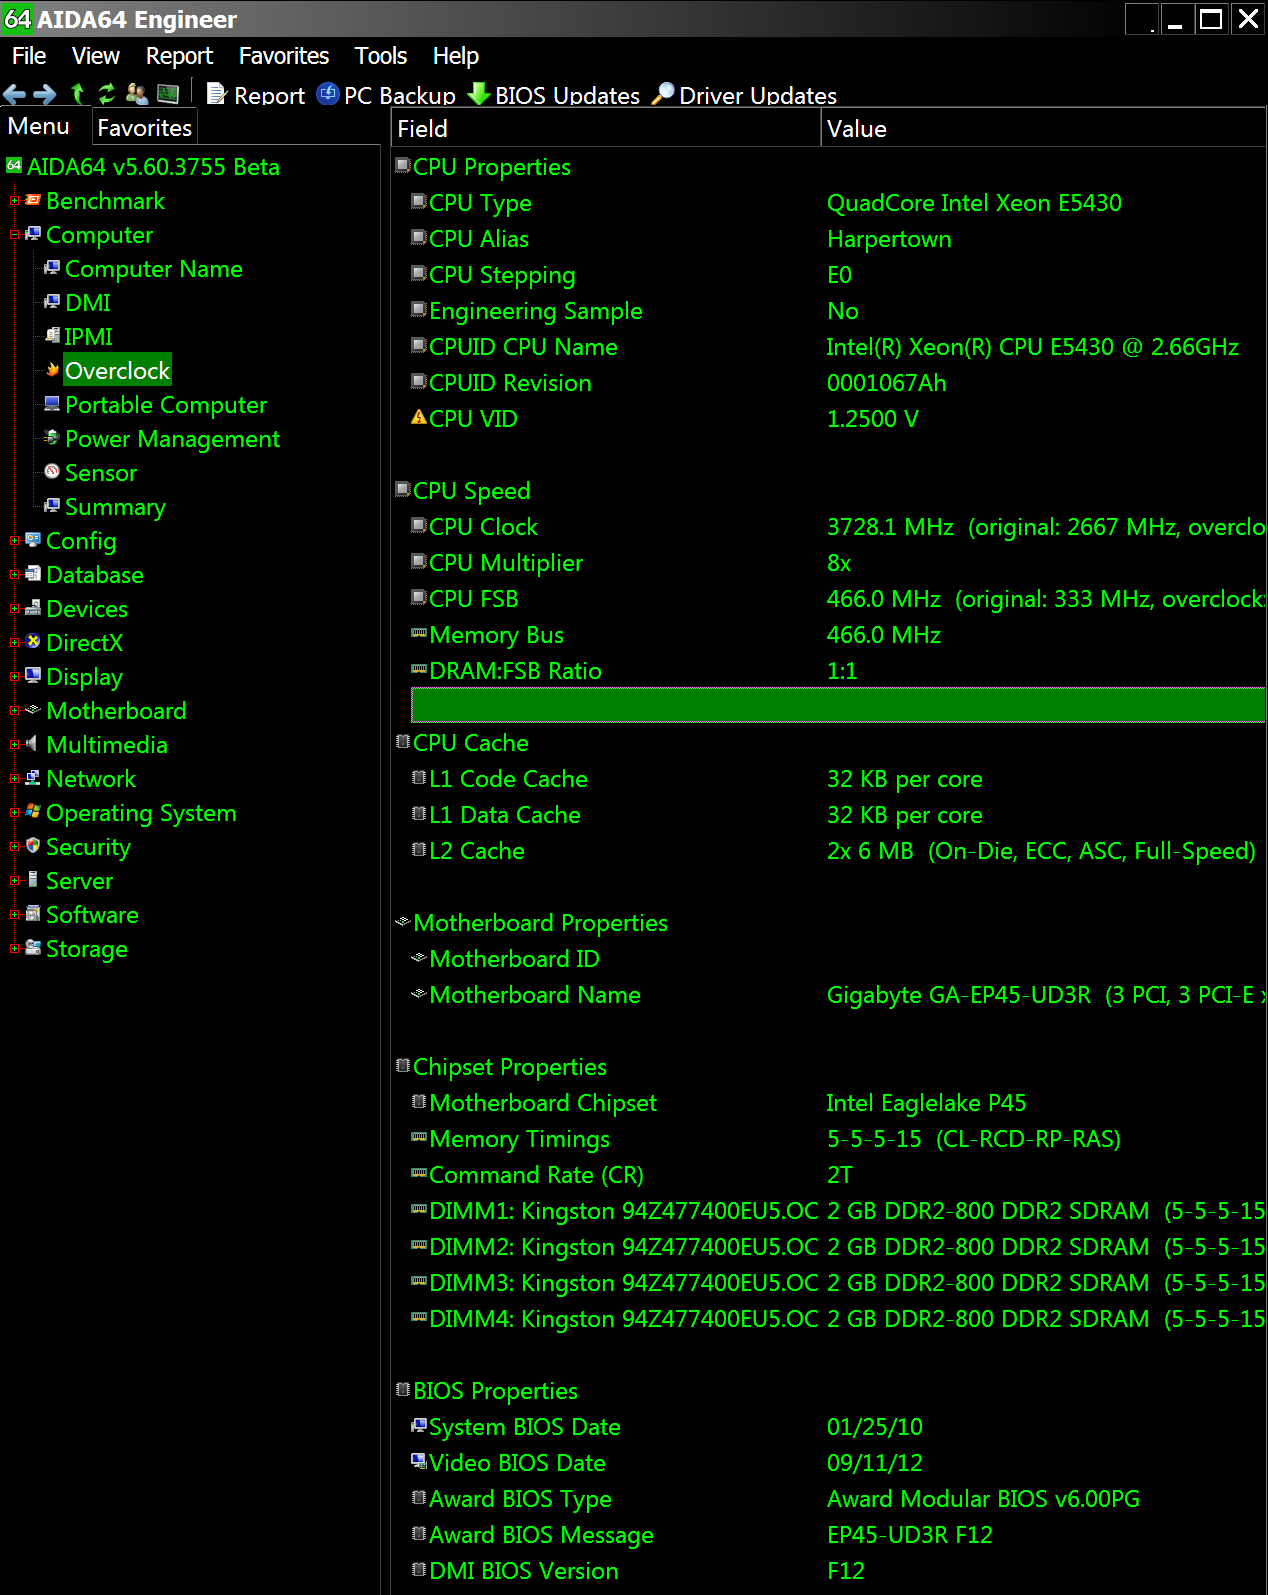Screen dimensions: 1268x1595
Task: Expand the DirectX tree node
Action: point(14,643)
